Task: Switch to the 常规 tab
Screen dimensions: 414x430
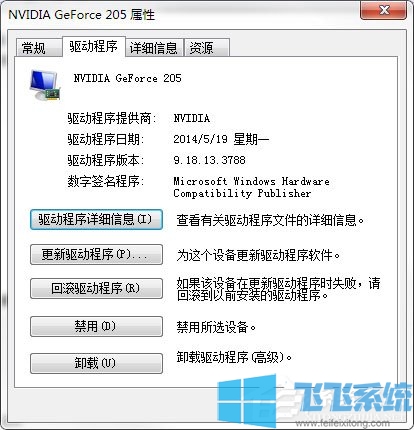Action: coord(34,48)
